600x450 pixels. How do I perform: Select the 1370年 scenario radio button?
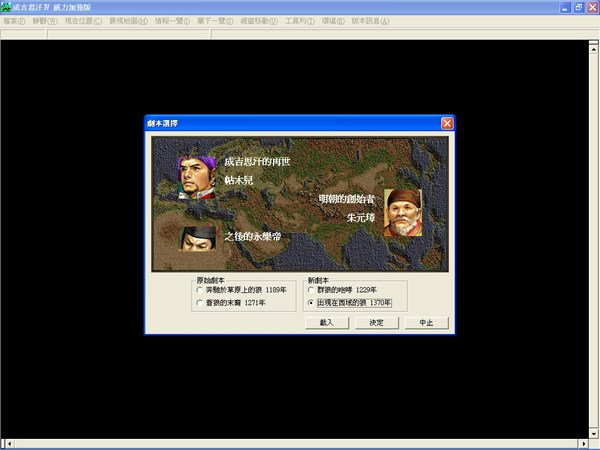(x=311, y=303)
